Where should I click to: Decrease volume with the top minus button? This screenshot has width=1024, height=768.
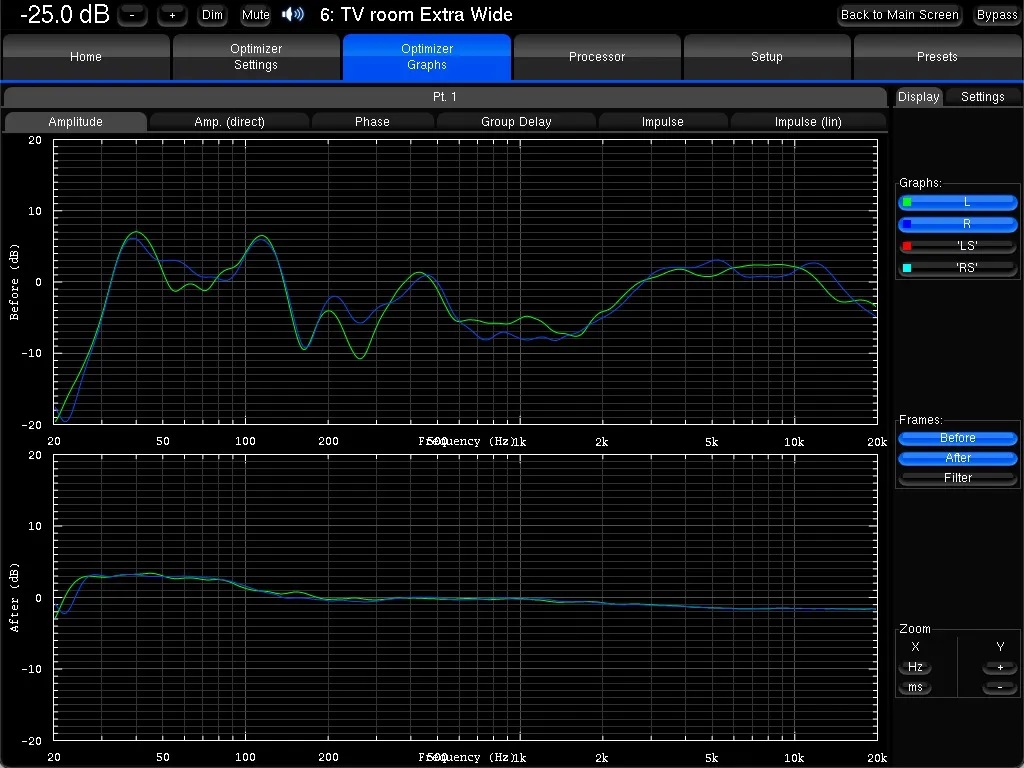coord(132,15)
